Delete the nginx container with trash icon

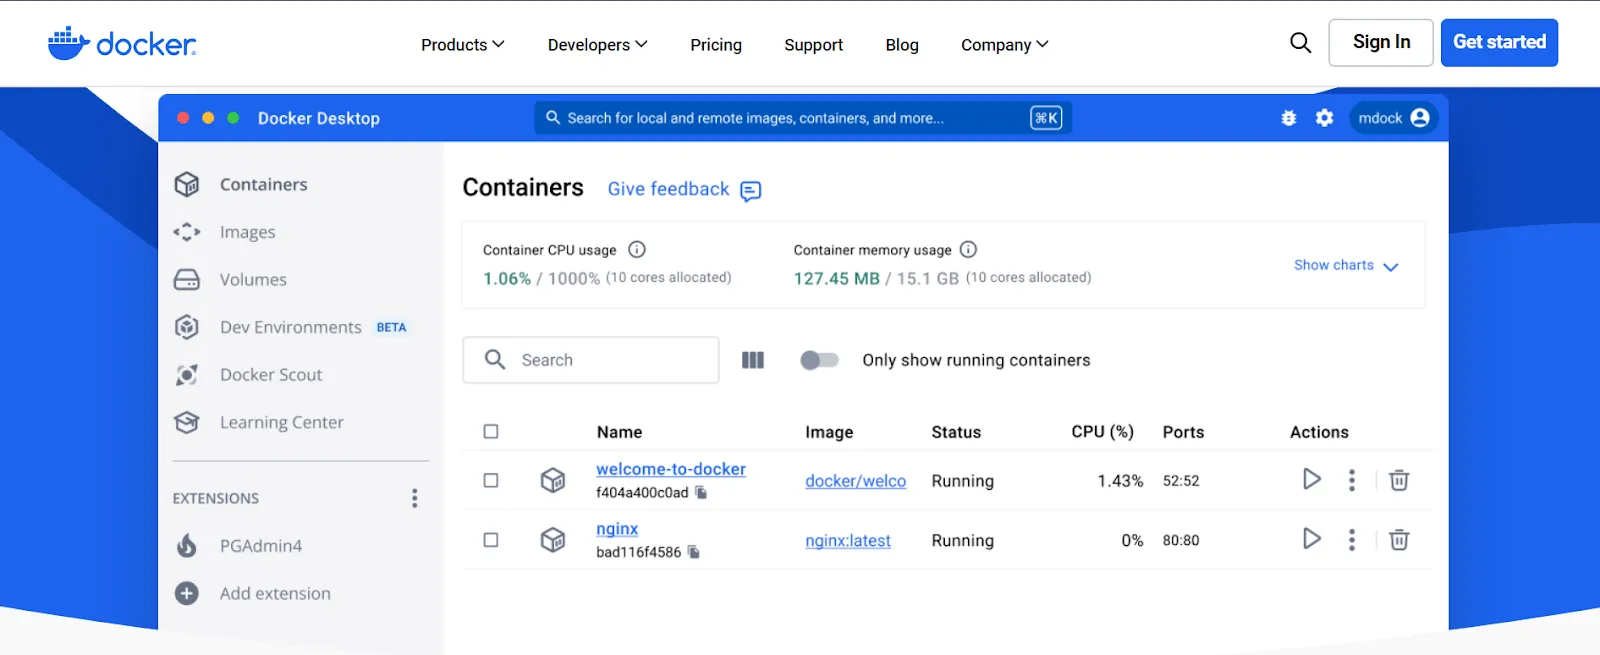coord(1399,540)
